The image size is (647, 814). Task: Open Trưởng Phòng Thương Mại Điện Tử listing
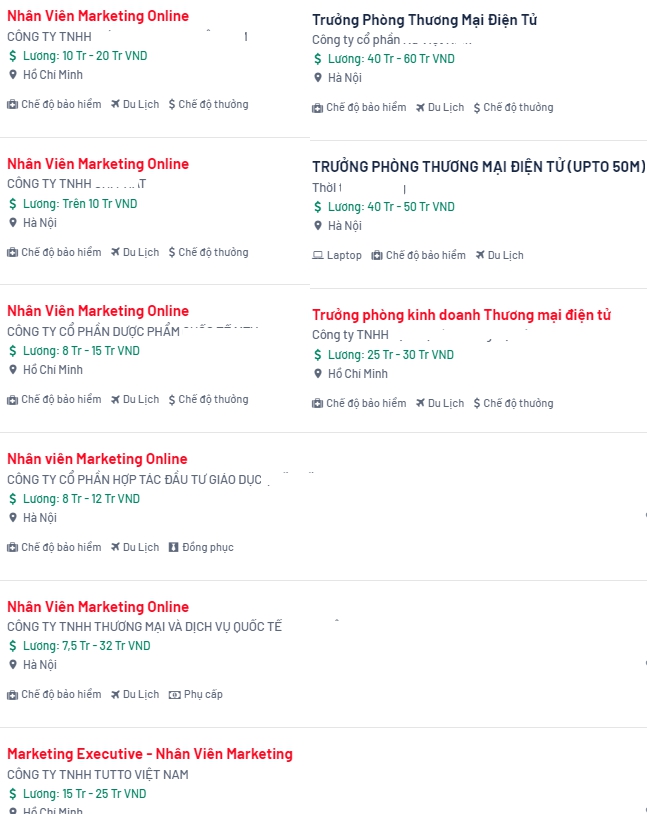point(424,19)
